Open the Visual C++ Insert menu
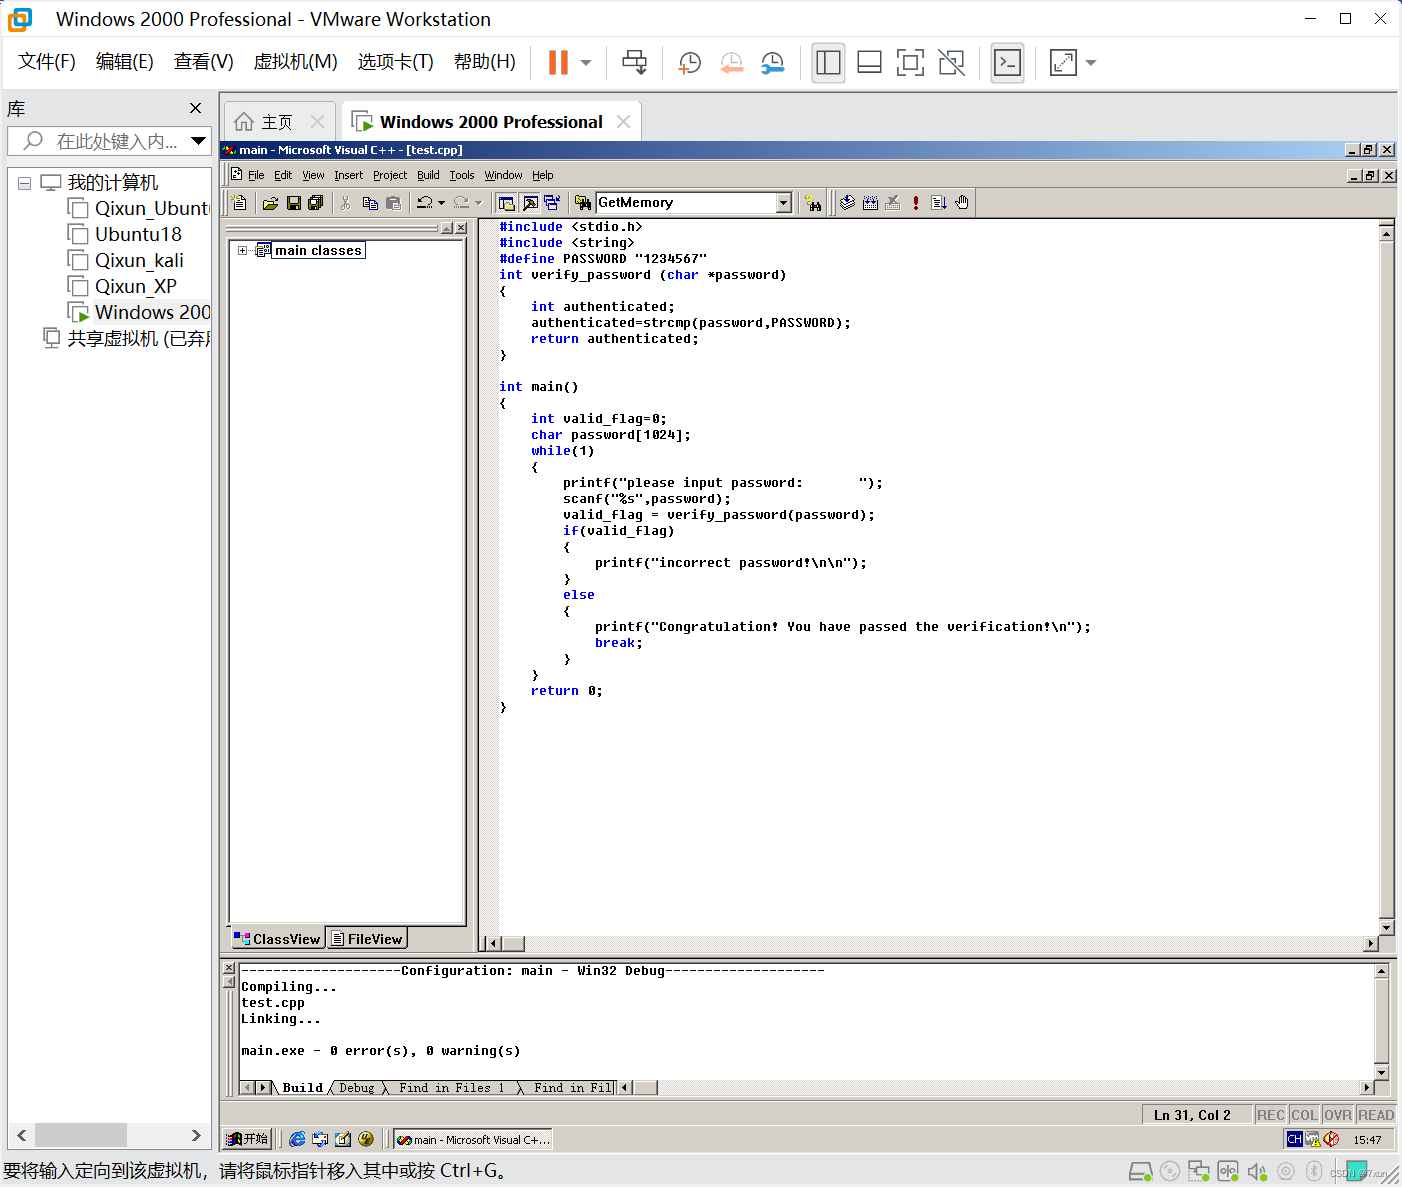 click(348, 175)
